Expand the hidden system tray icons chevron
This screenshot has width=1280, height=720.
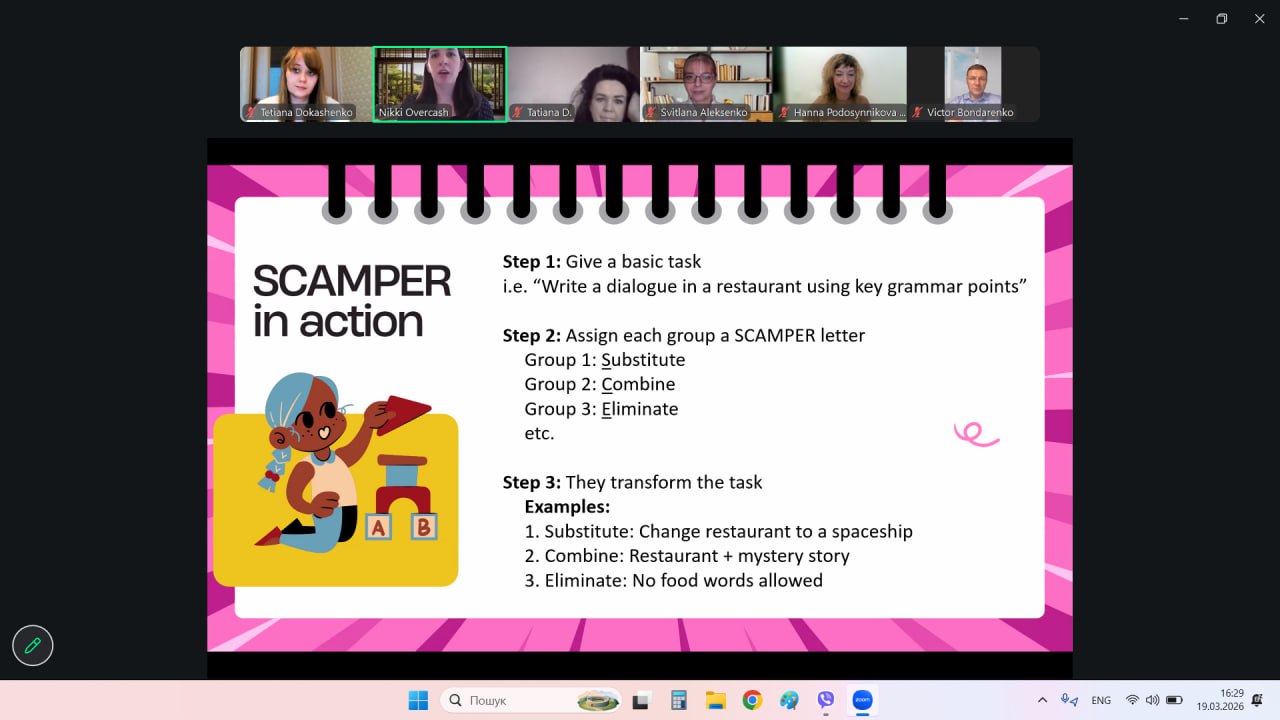1042,700
